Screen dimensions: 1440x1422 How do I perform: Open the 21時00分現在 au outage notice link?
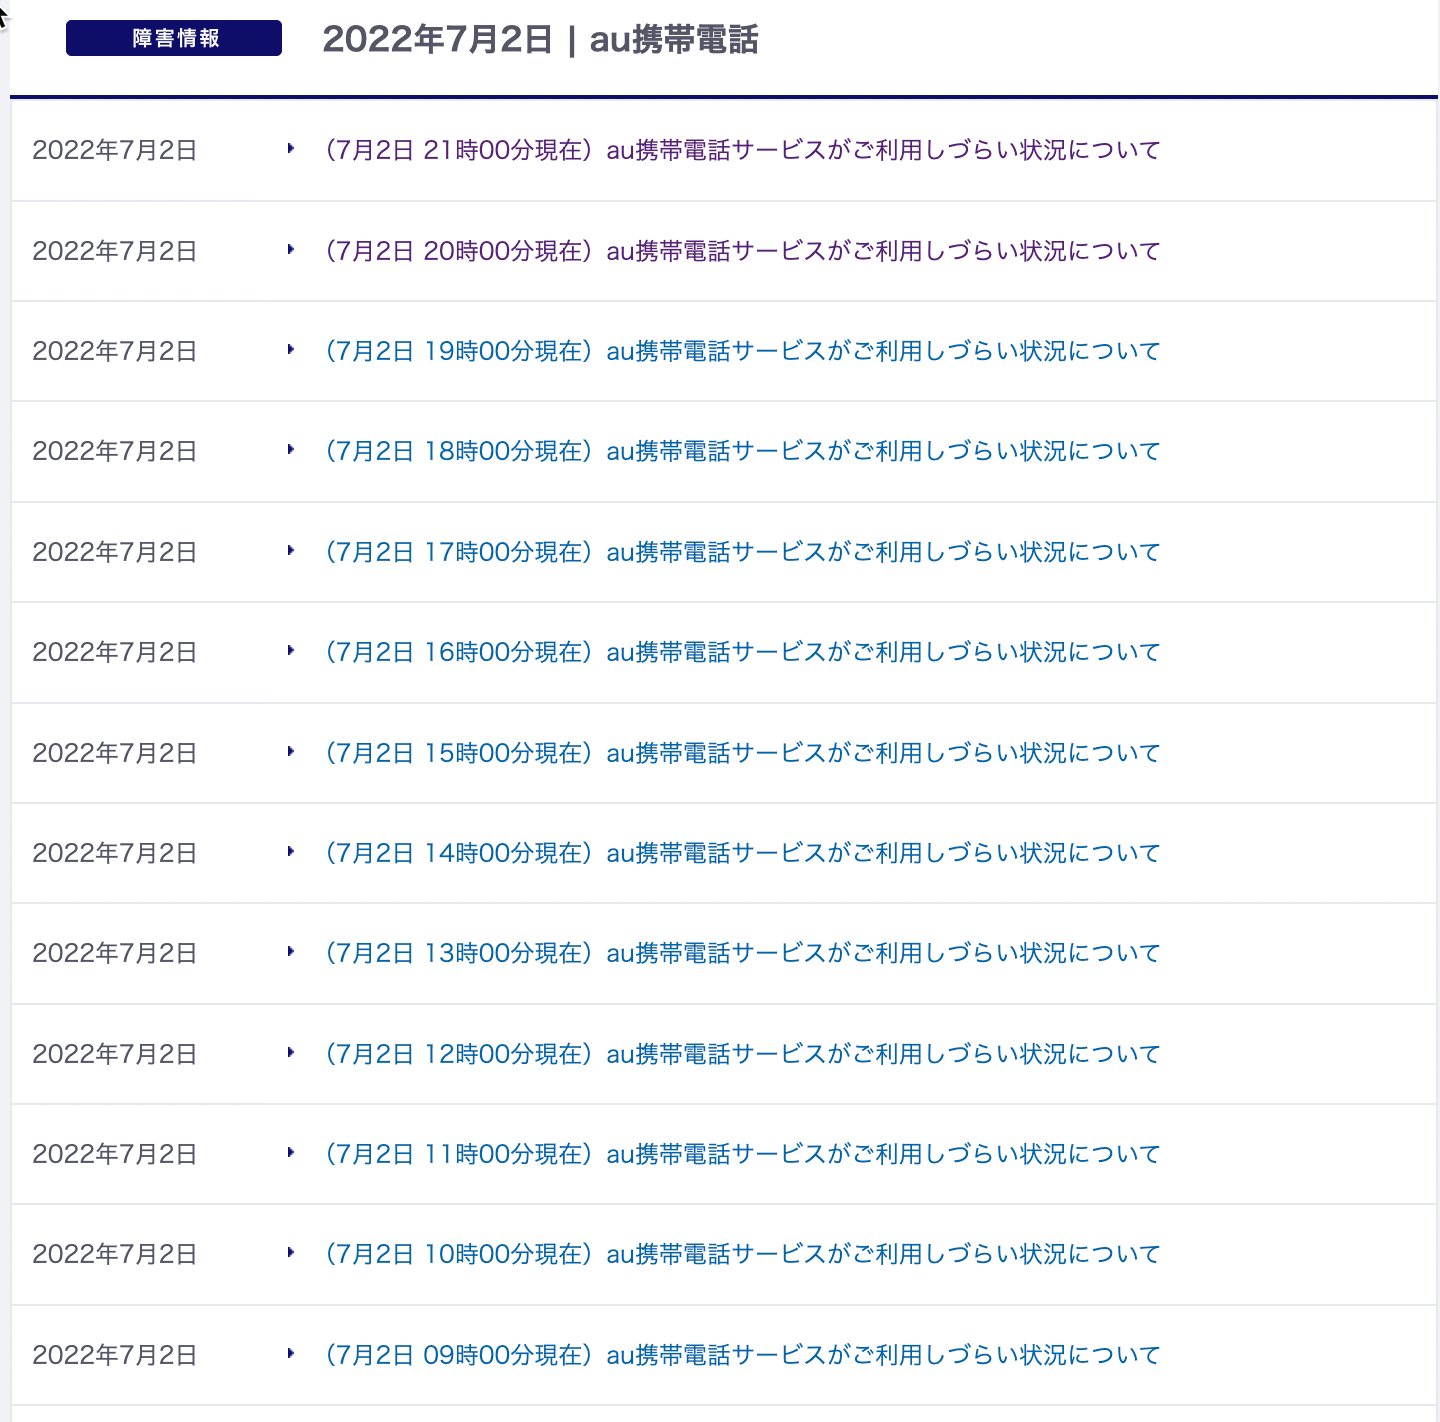point(741,150)
